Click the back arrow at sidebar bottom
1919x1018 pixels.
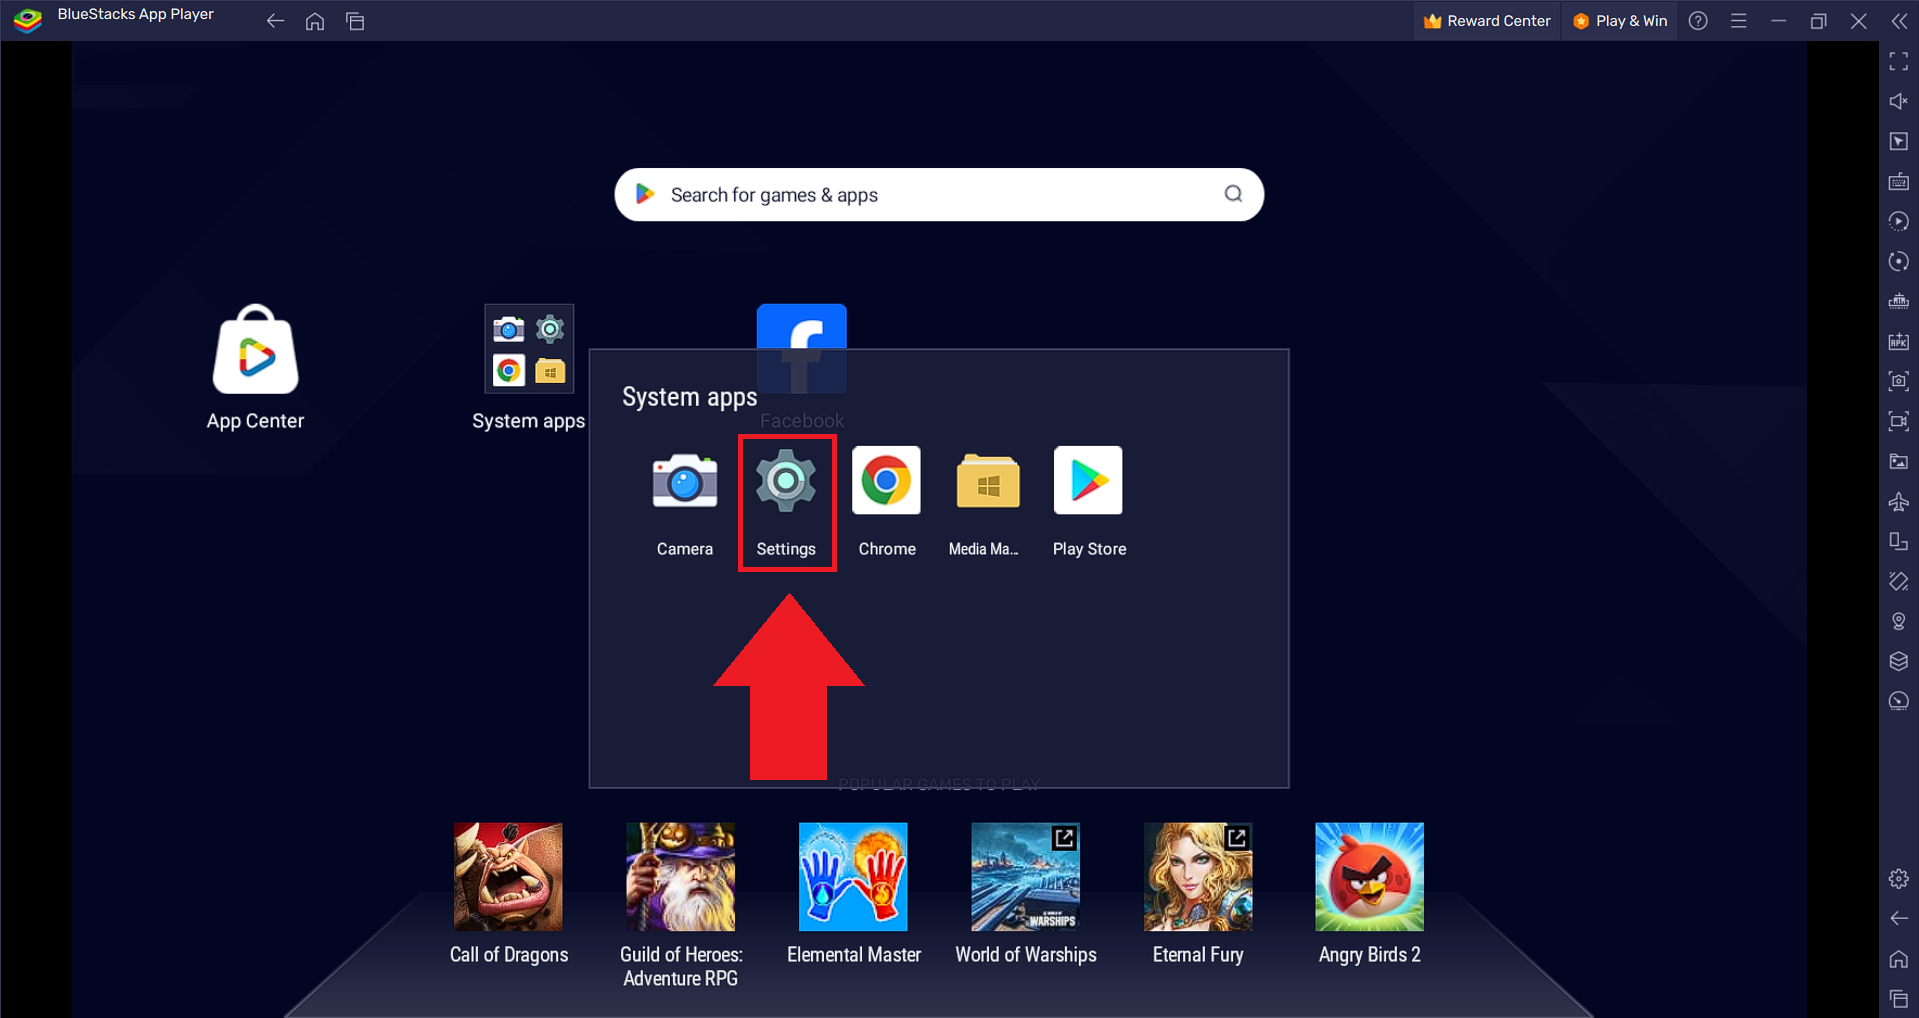tap(1899, 918)
